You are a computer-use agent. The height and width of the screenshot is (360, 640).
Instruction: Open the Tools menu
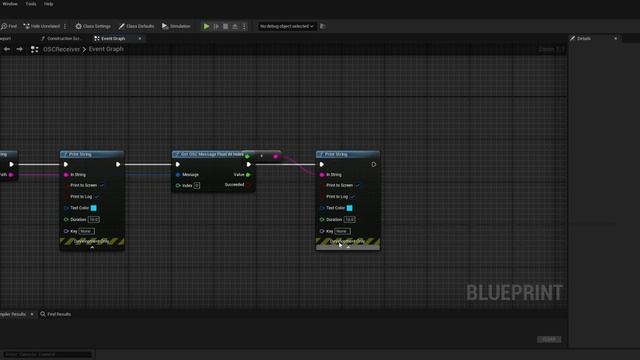tap(31, 4)
